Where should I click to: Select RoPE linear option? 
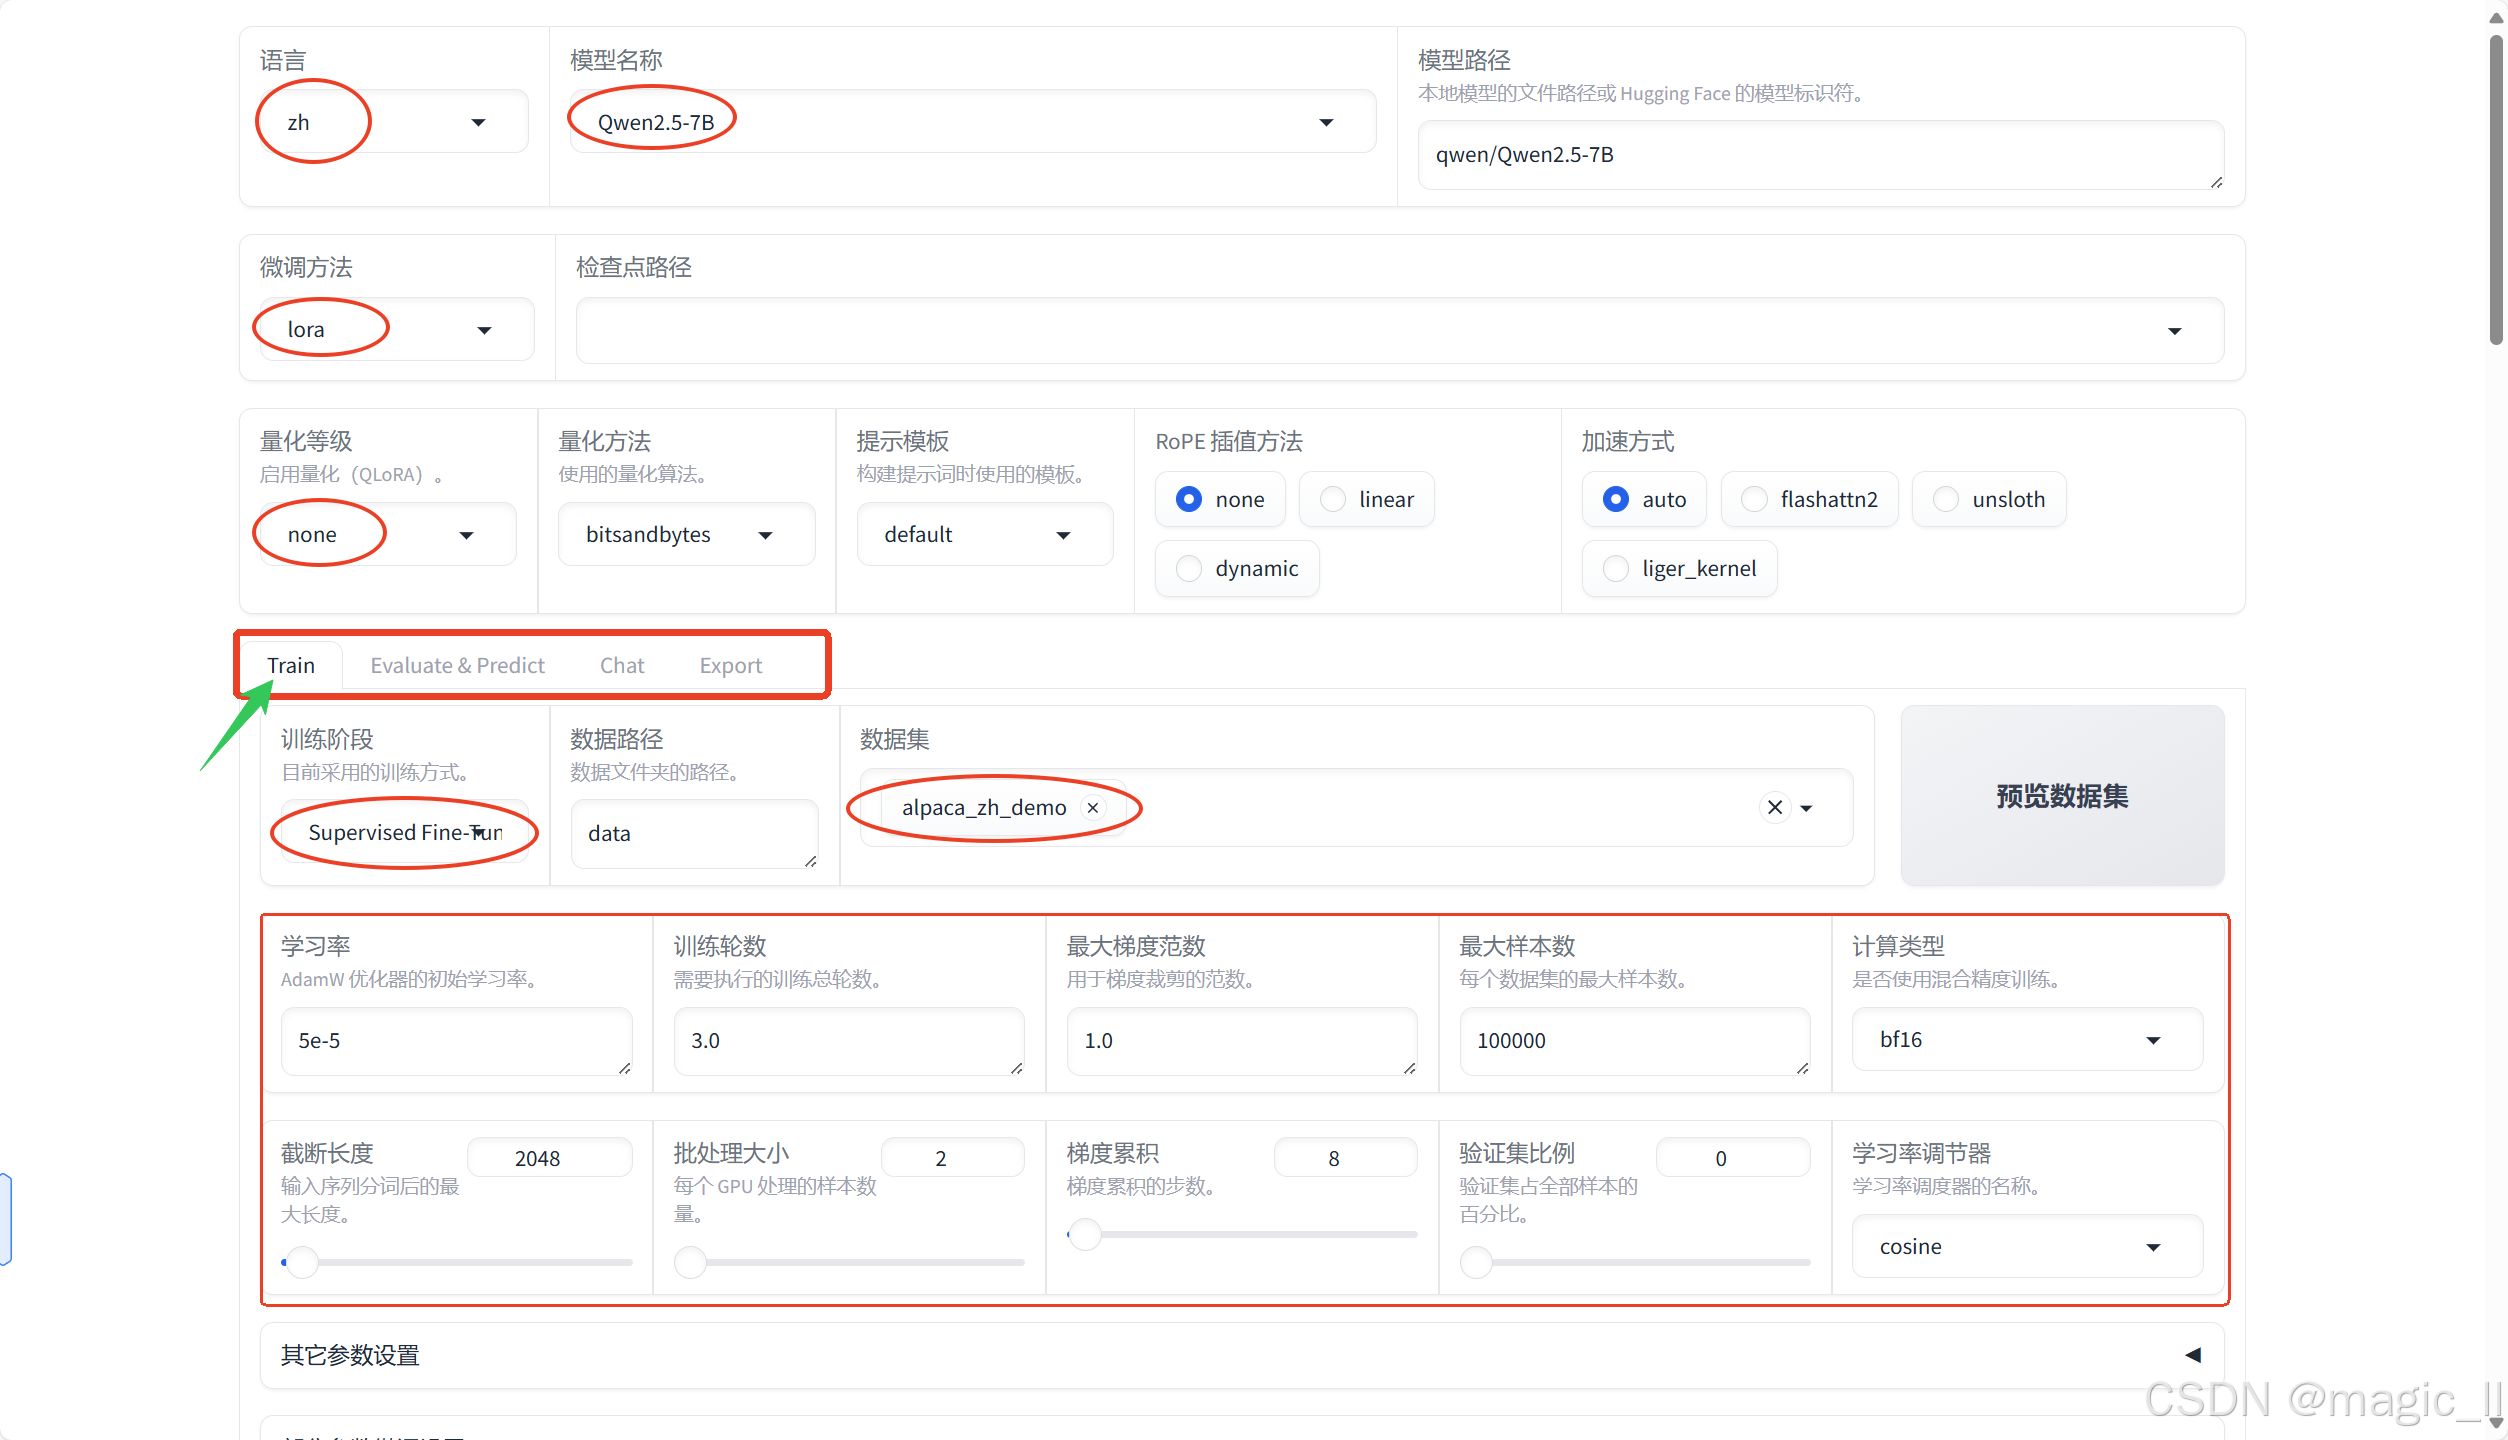[x=1366, y=499]
